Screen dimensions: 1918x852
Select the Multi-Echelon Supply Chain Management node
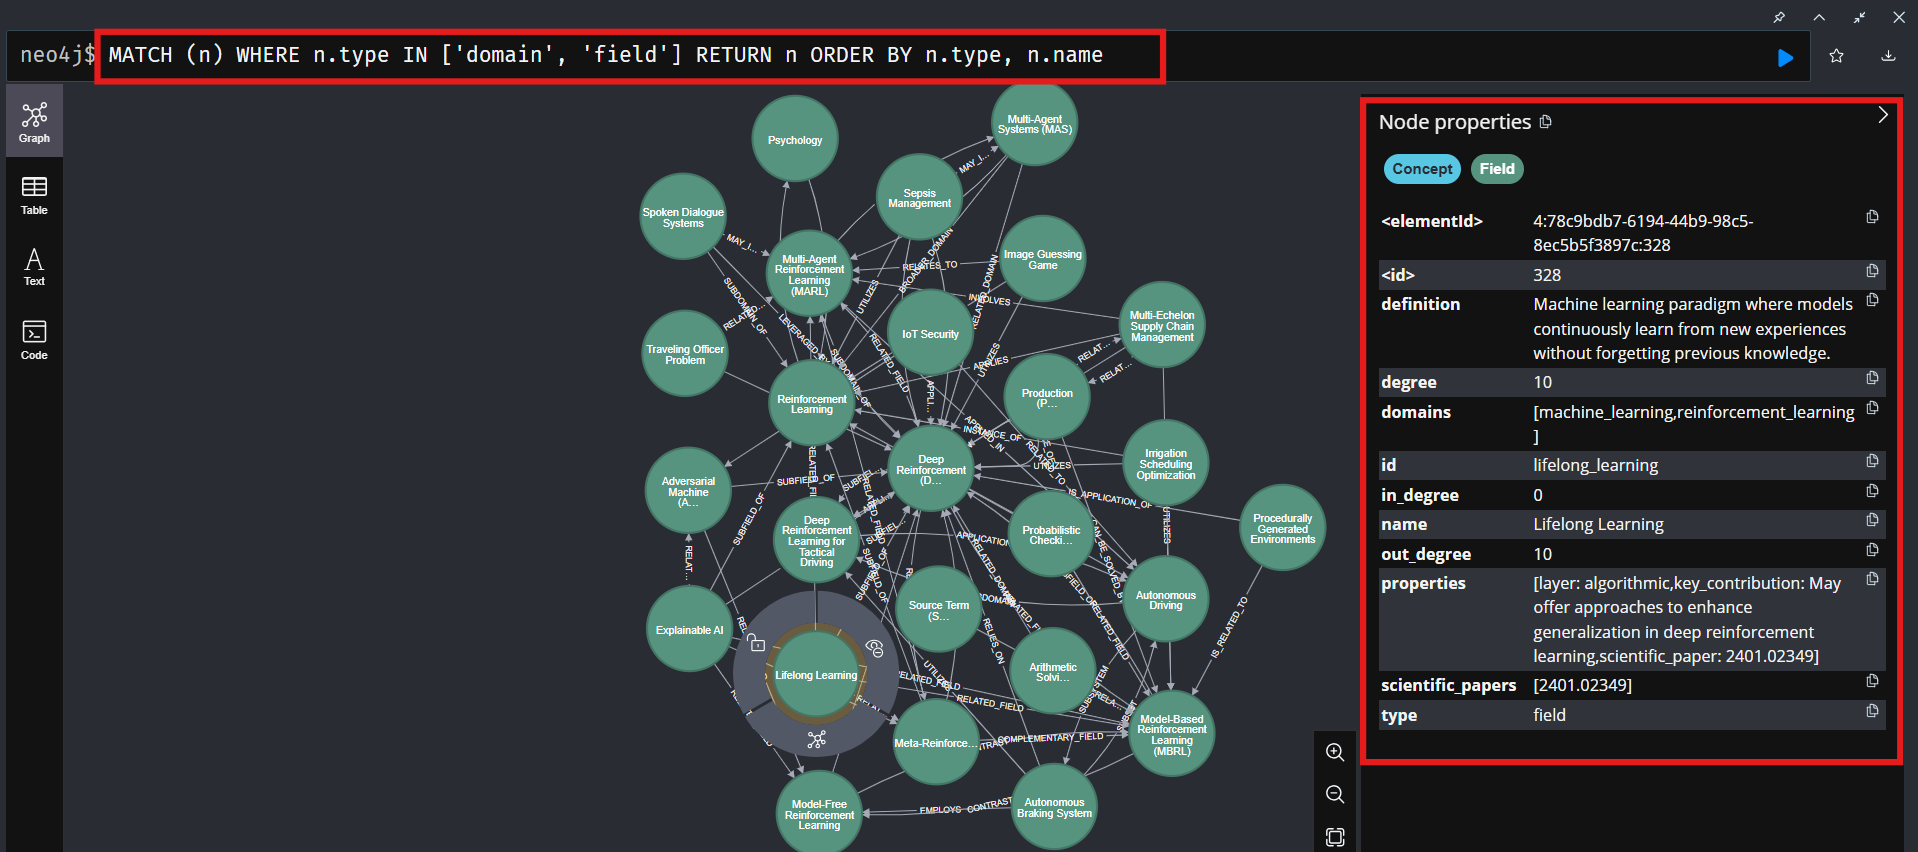click(1162, 326)
